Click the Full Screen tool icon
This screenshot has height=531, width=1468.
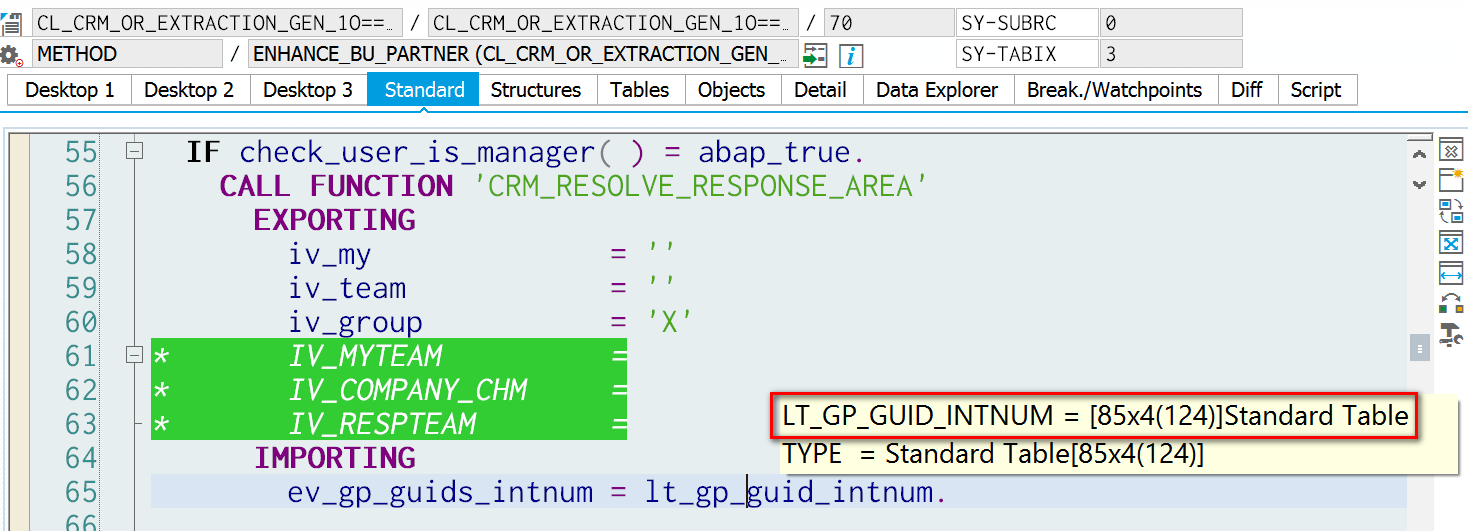coord(1450,242)
